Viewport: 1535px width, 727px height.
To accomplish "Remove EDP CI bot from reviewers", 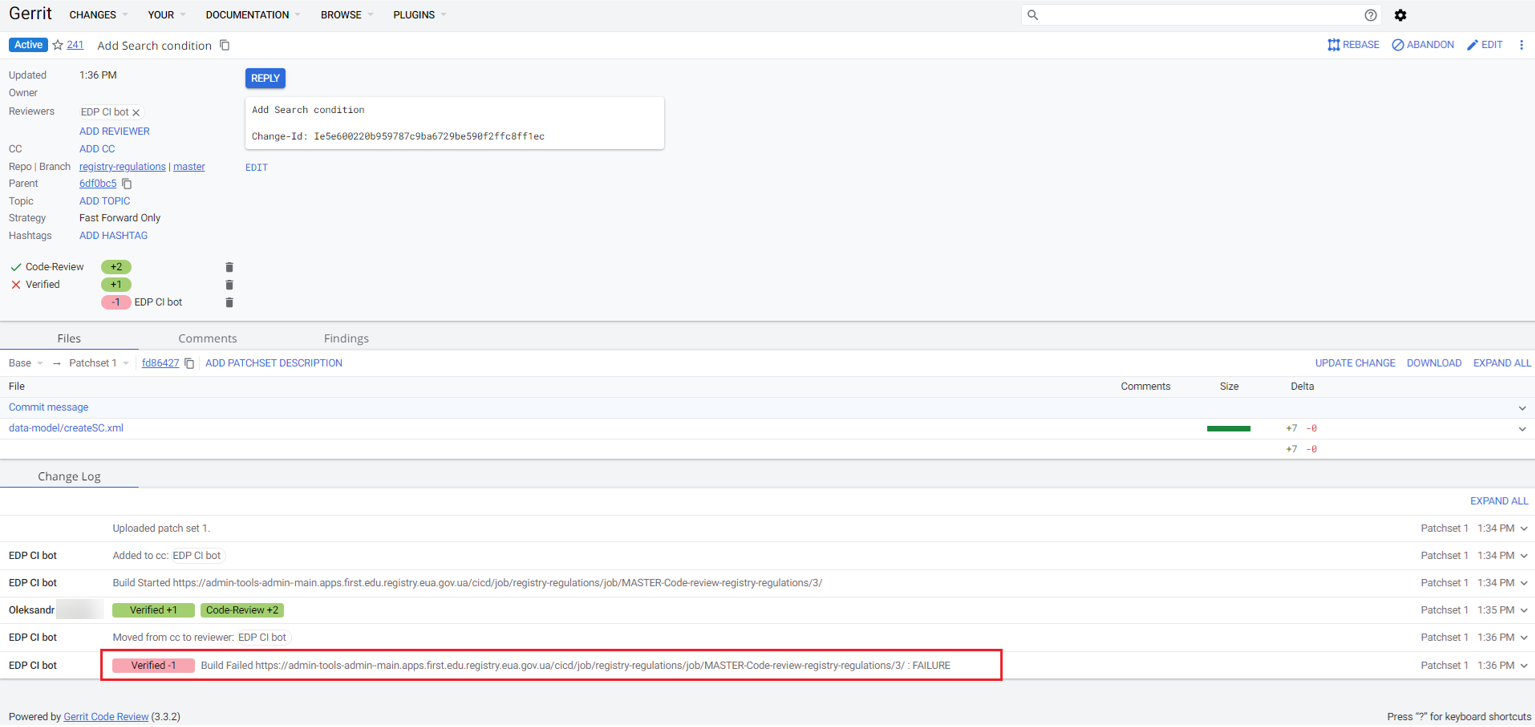I will [136, 113].
